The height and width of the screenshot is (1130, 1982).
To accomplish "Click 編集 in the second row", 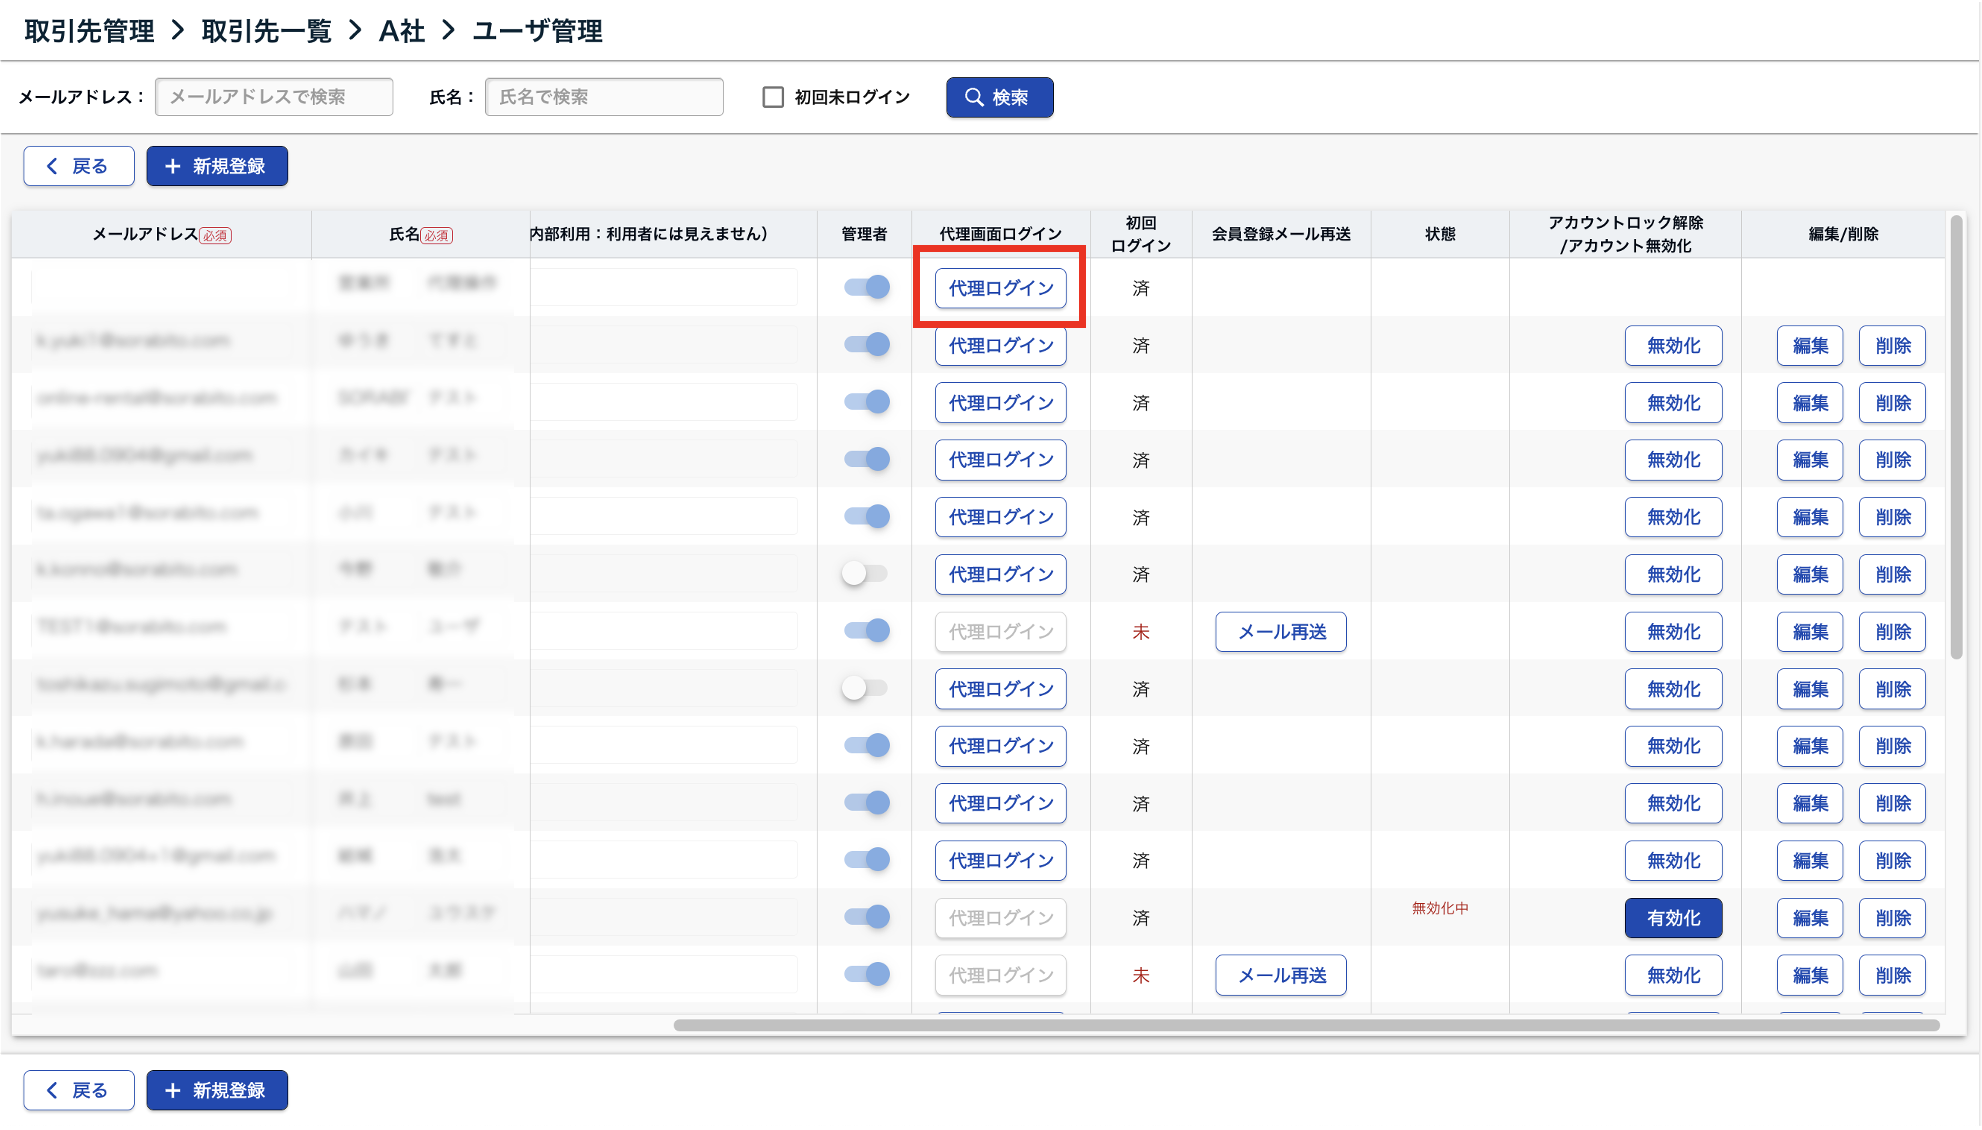I will 1809,346.
